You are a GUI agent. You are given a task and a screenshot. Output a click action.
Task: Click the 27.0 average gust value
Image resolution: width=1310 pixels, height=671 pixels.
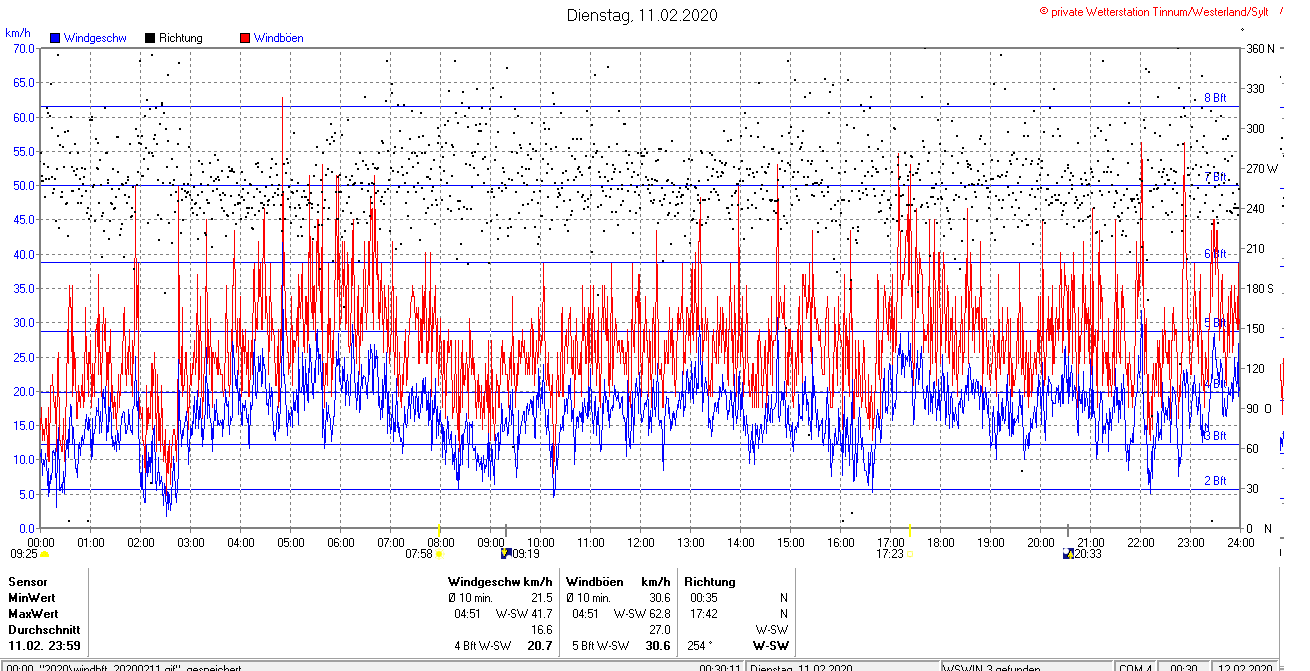point(659,629)
